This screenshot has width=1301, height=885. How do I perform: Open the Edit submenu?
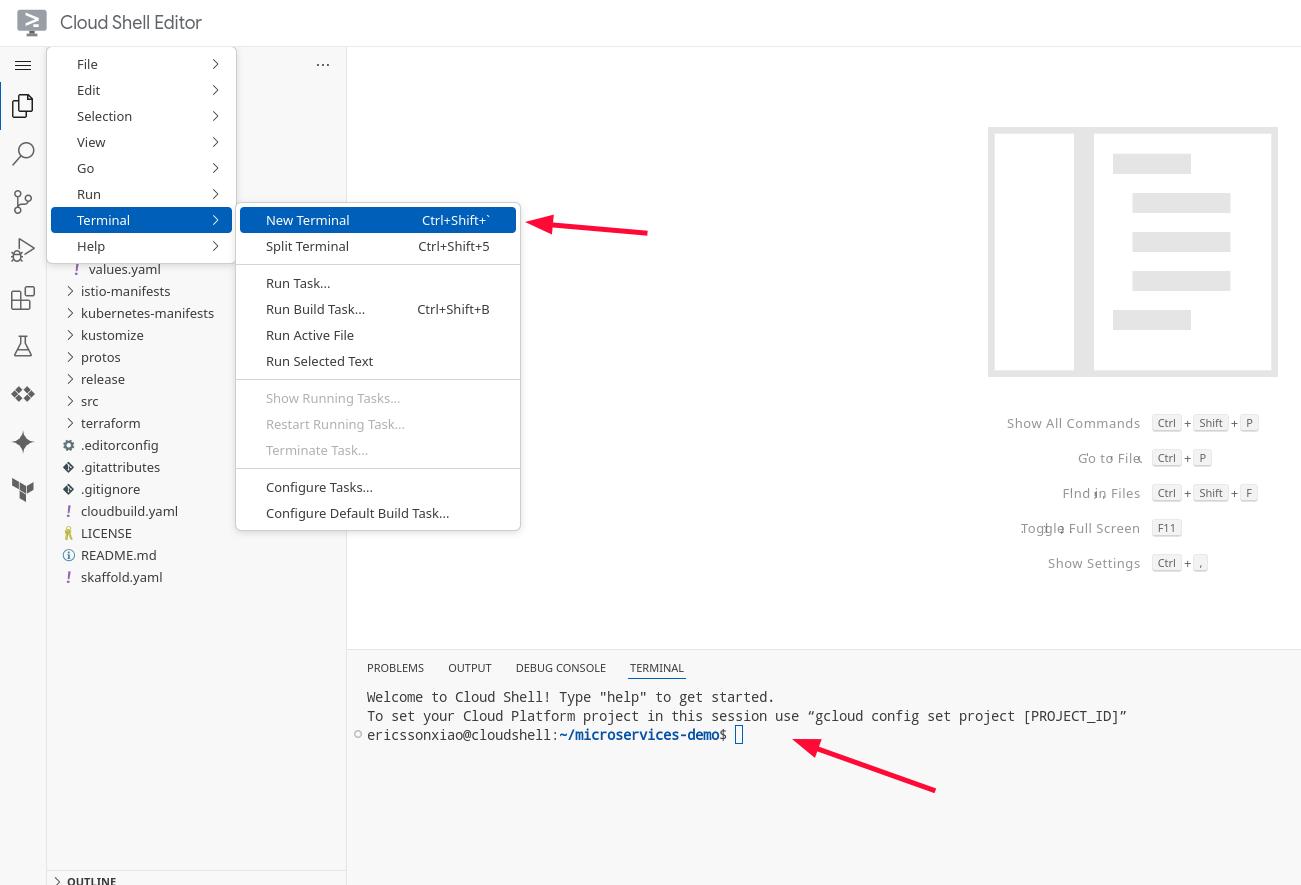tap(141, 90)
